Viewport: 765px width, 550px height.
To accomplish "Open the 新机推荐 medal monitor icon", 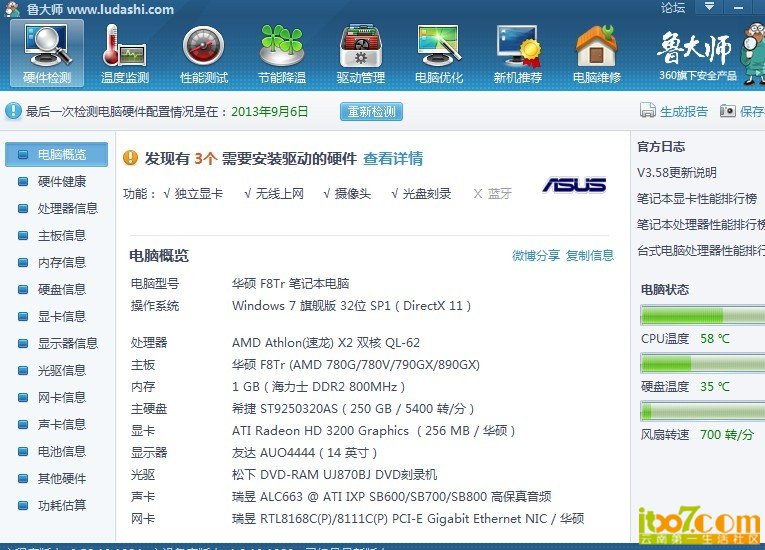I will point(518,54).
